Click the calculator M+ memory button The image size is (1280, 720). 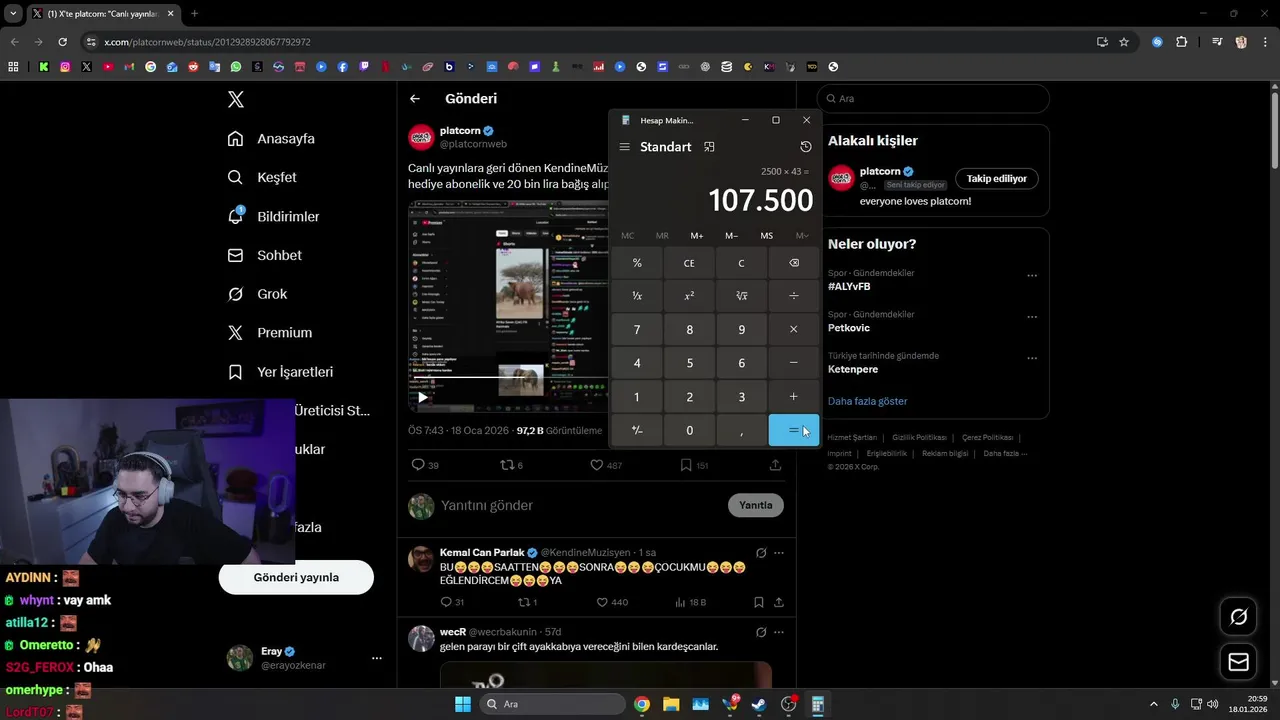click(x=697, y=236)
